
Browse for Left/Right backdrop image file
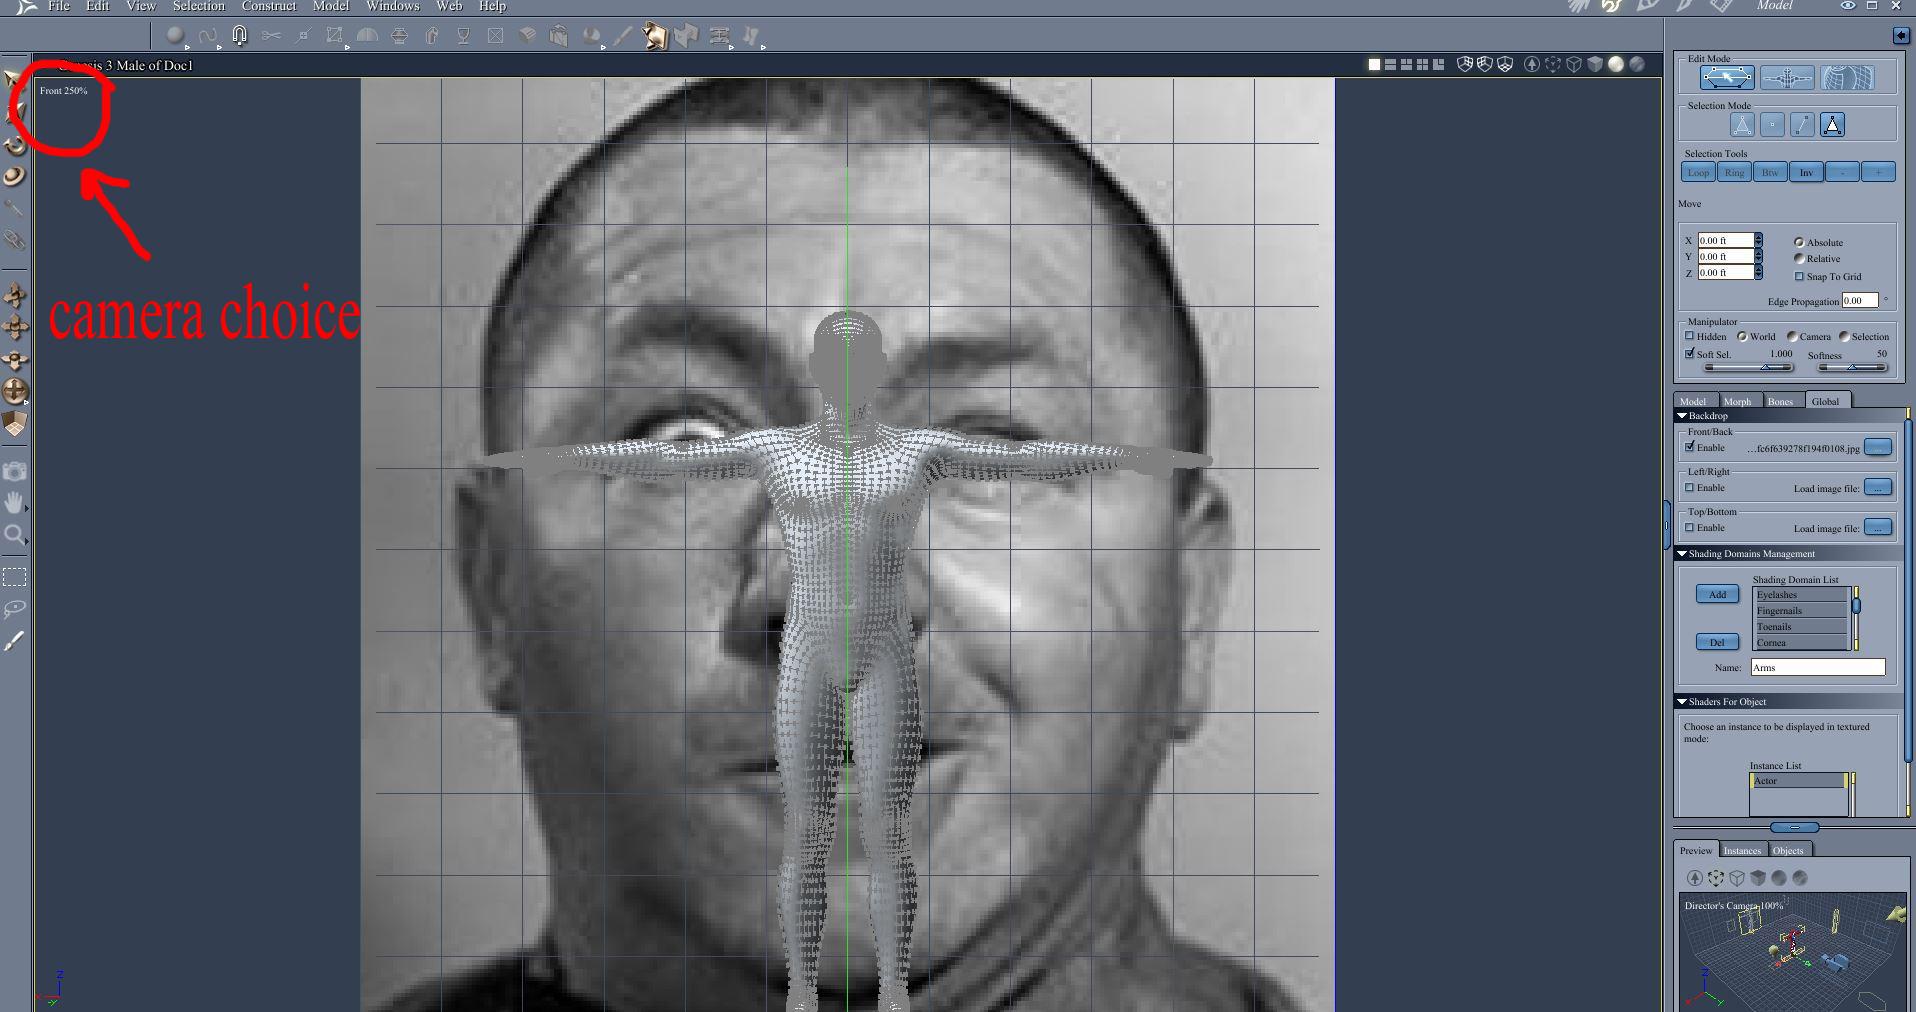(1878, 487)
